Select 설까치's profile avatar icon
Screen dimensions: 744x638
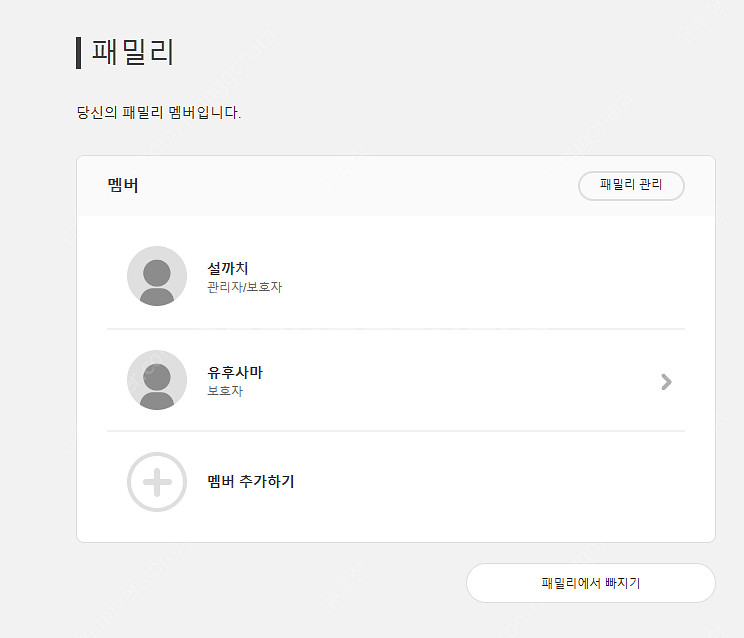(157, 276)
